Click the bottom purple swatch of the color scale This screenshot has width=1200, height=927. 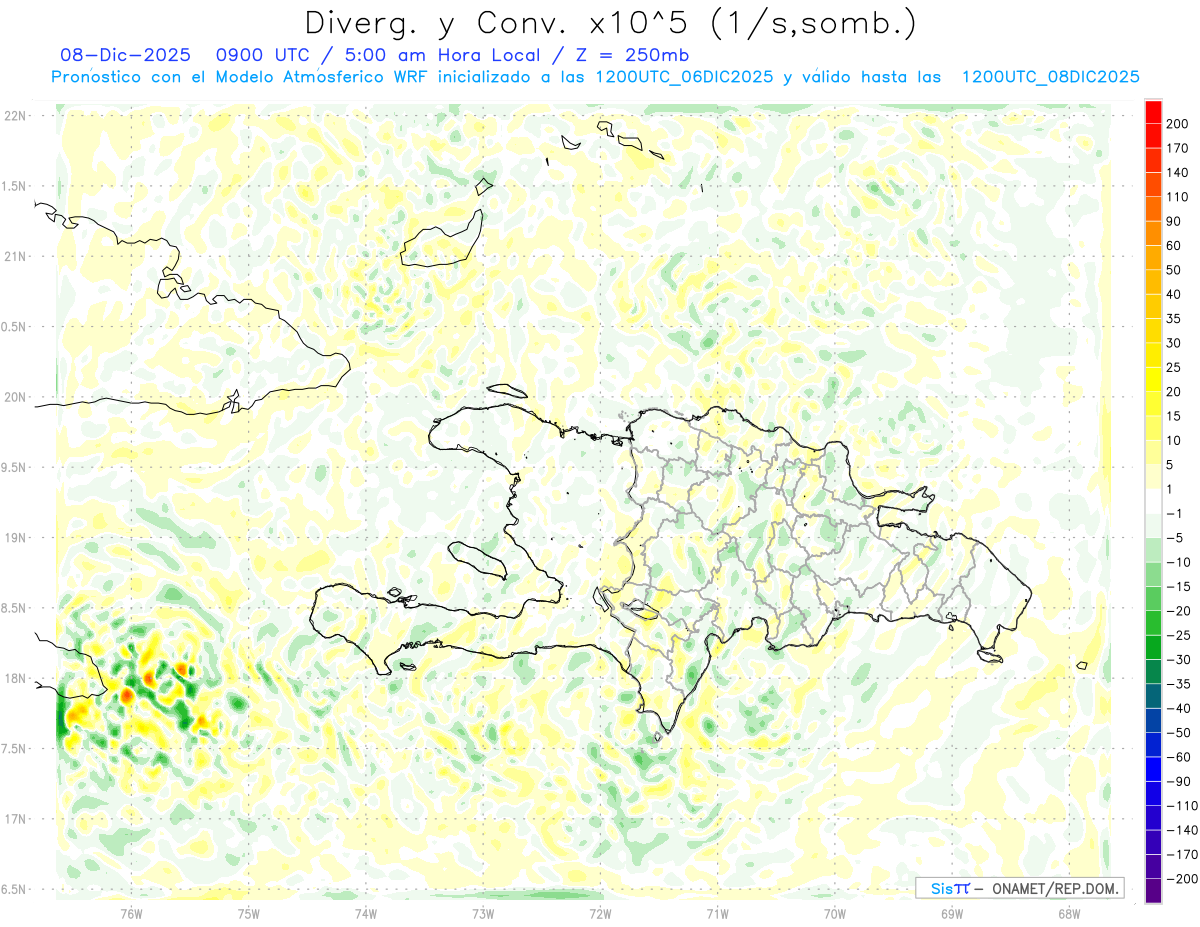[x=1153, y=890]
